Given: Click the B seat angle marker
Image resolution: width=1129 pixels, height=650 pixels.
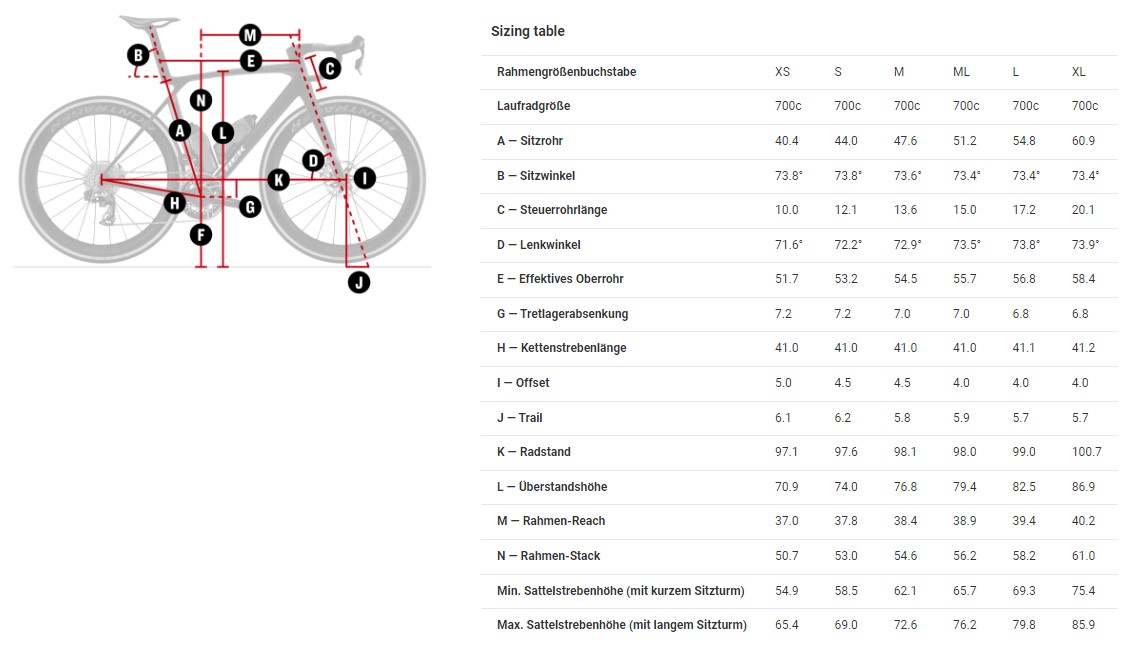Looking at the screenshot, I should (x=138, y=55).
